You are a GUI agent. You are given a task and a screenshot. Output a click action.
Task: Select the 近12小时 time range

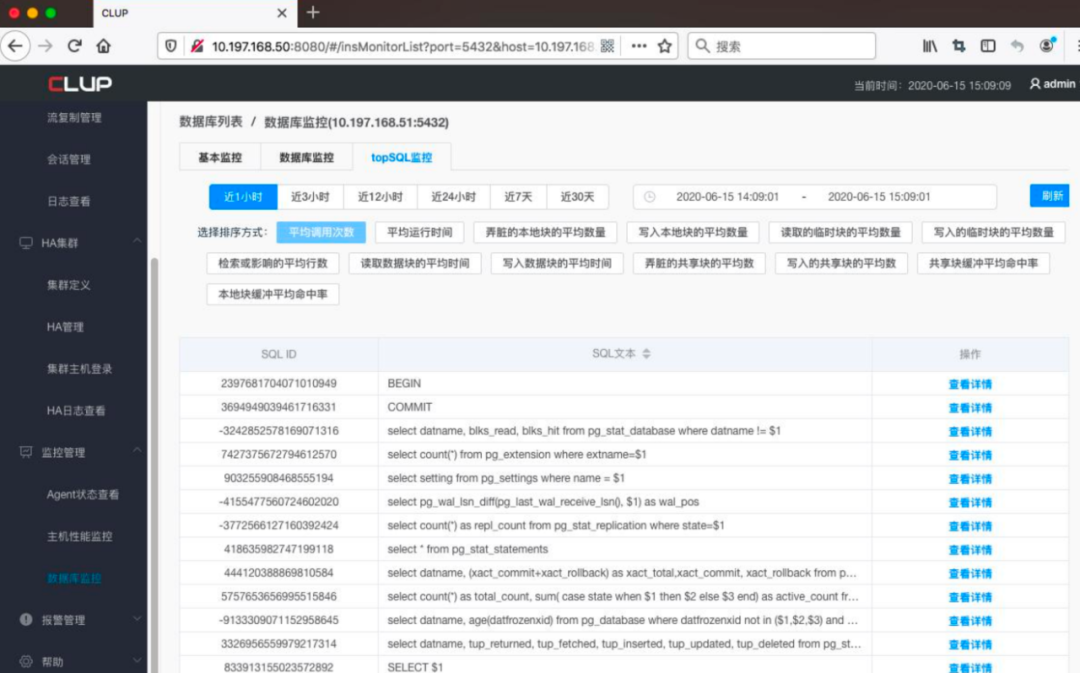click(380, 197)
